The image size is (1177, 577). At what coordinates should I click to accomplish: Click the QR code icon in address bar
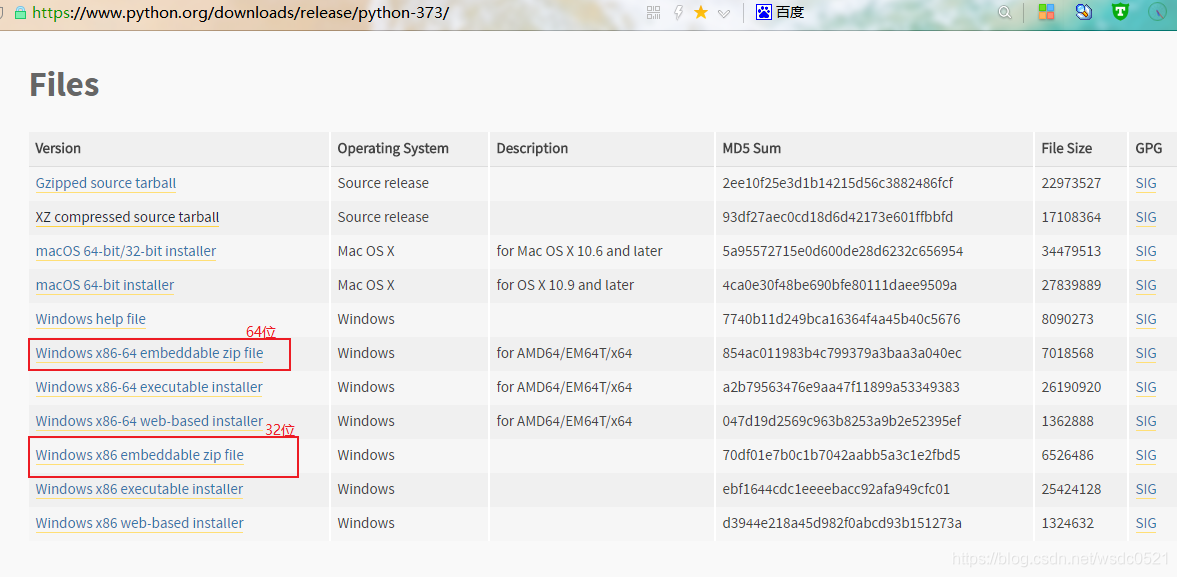tap(654, 12)
